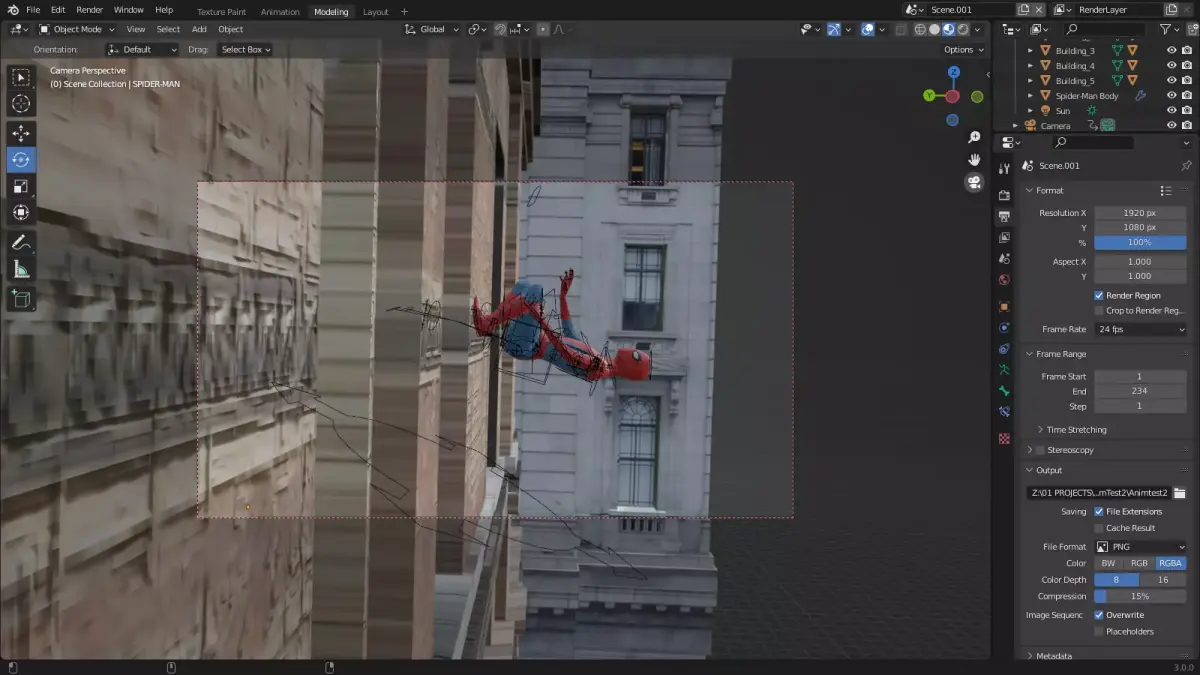1200x675 pixels.
Task: Open the Render menu
Action: tap(89, 10)
